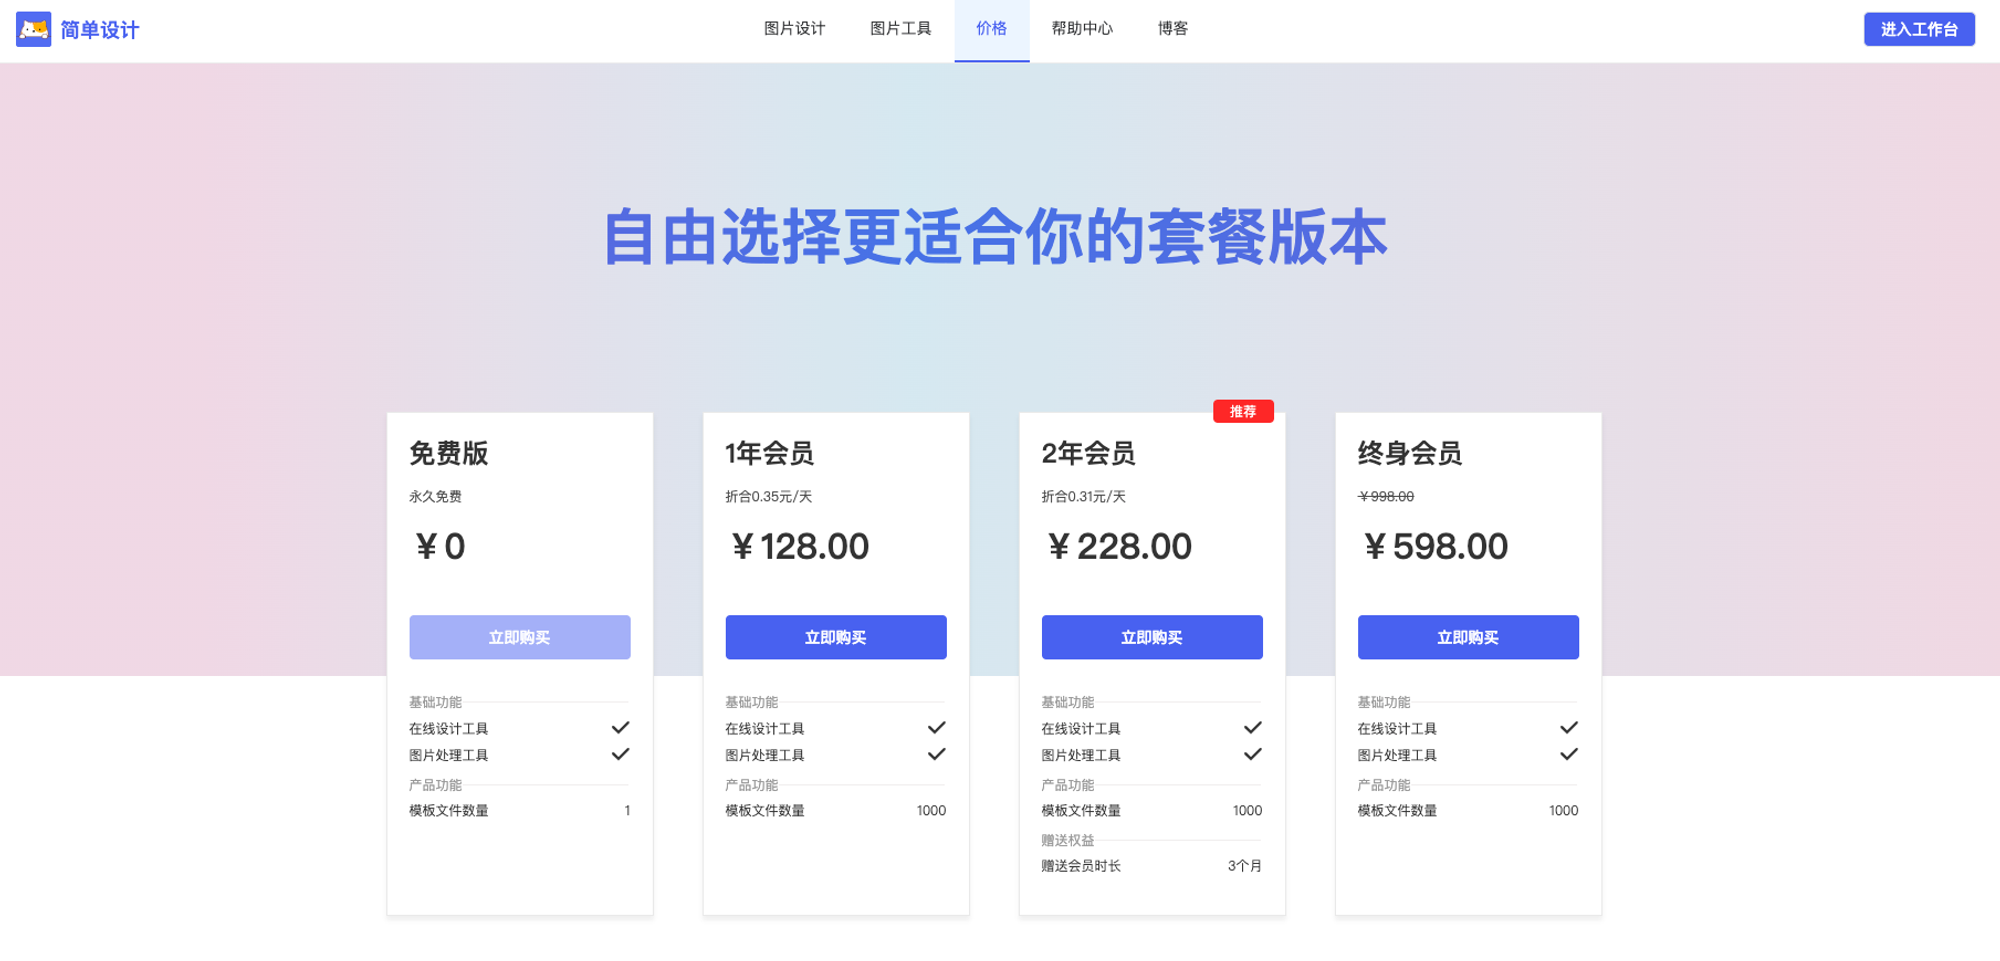2000x961 pixels.
Task: Open the 图片设计 menu item
Action: pyautogui.click(x=794, y=29)
